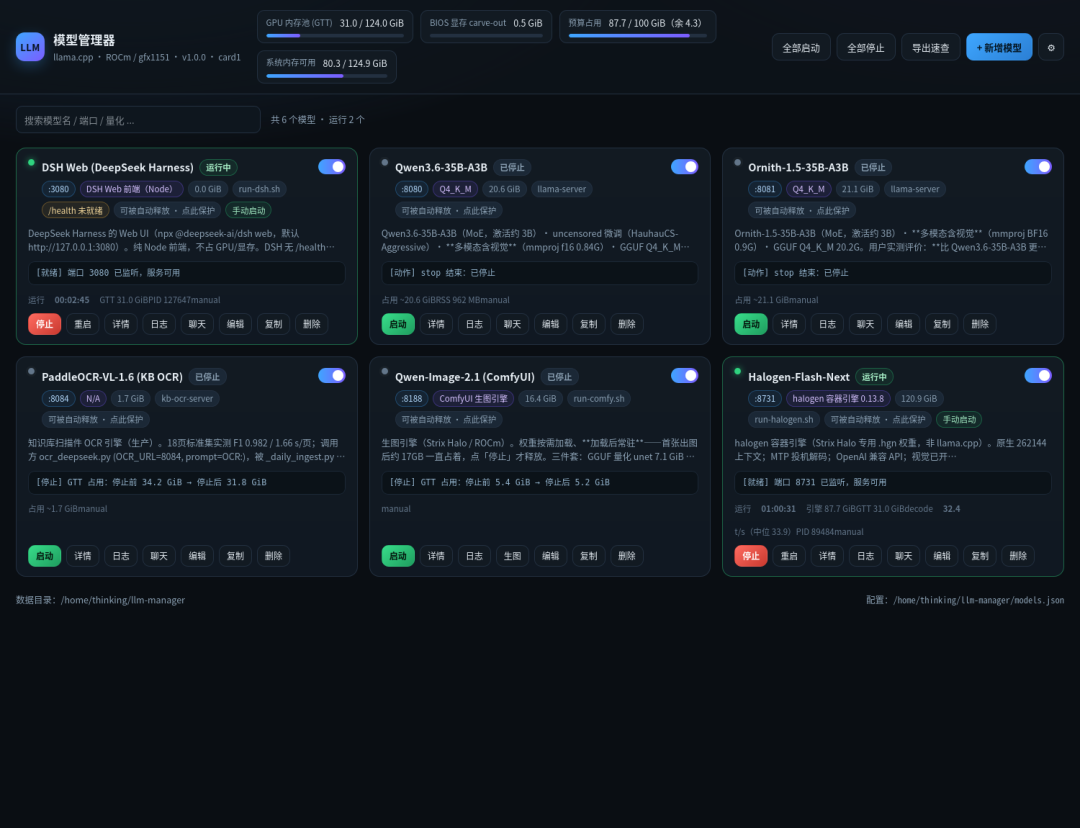
Task: Click 编辑 on DSH Web card
Action: (x=236, y=324)
